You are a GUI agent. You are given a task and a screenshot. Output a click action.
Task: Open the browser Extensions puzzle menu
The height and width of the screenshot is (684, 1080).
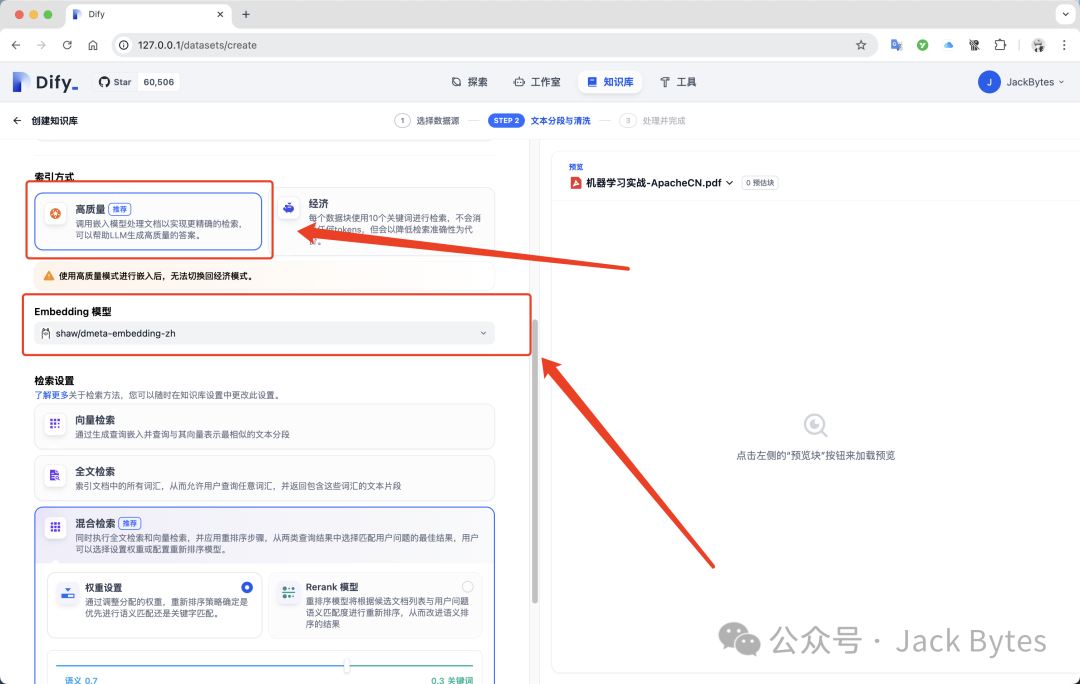[1000, 45]
